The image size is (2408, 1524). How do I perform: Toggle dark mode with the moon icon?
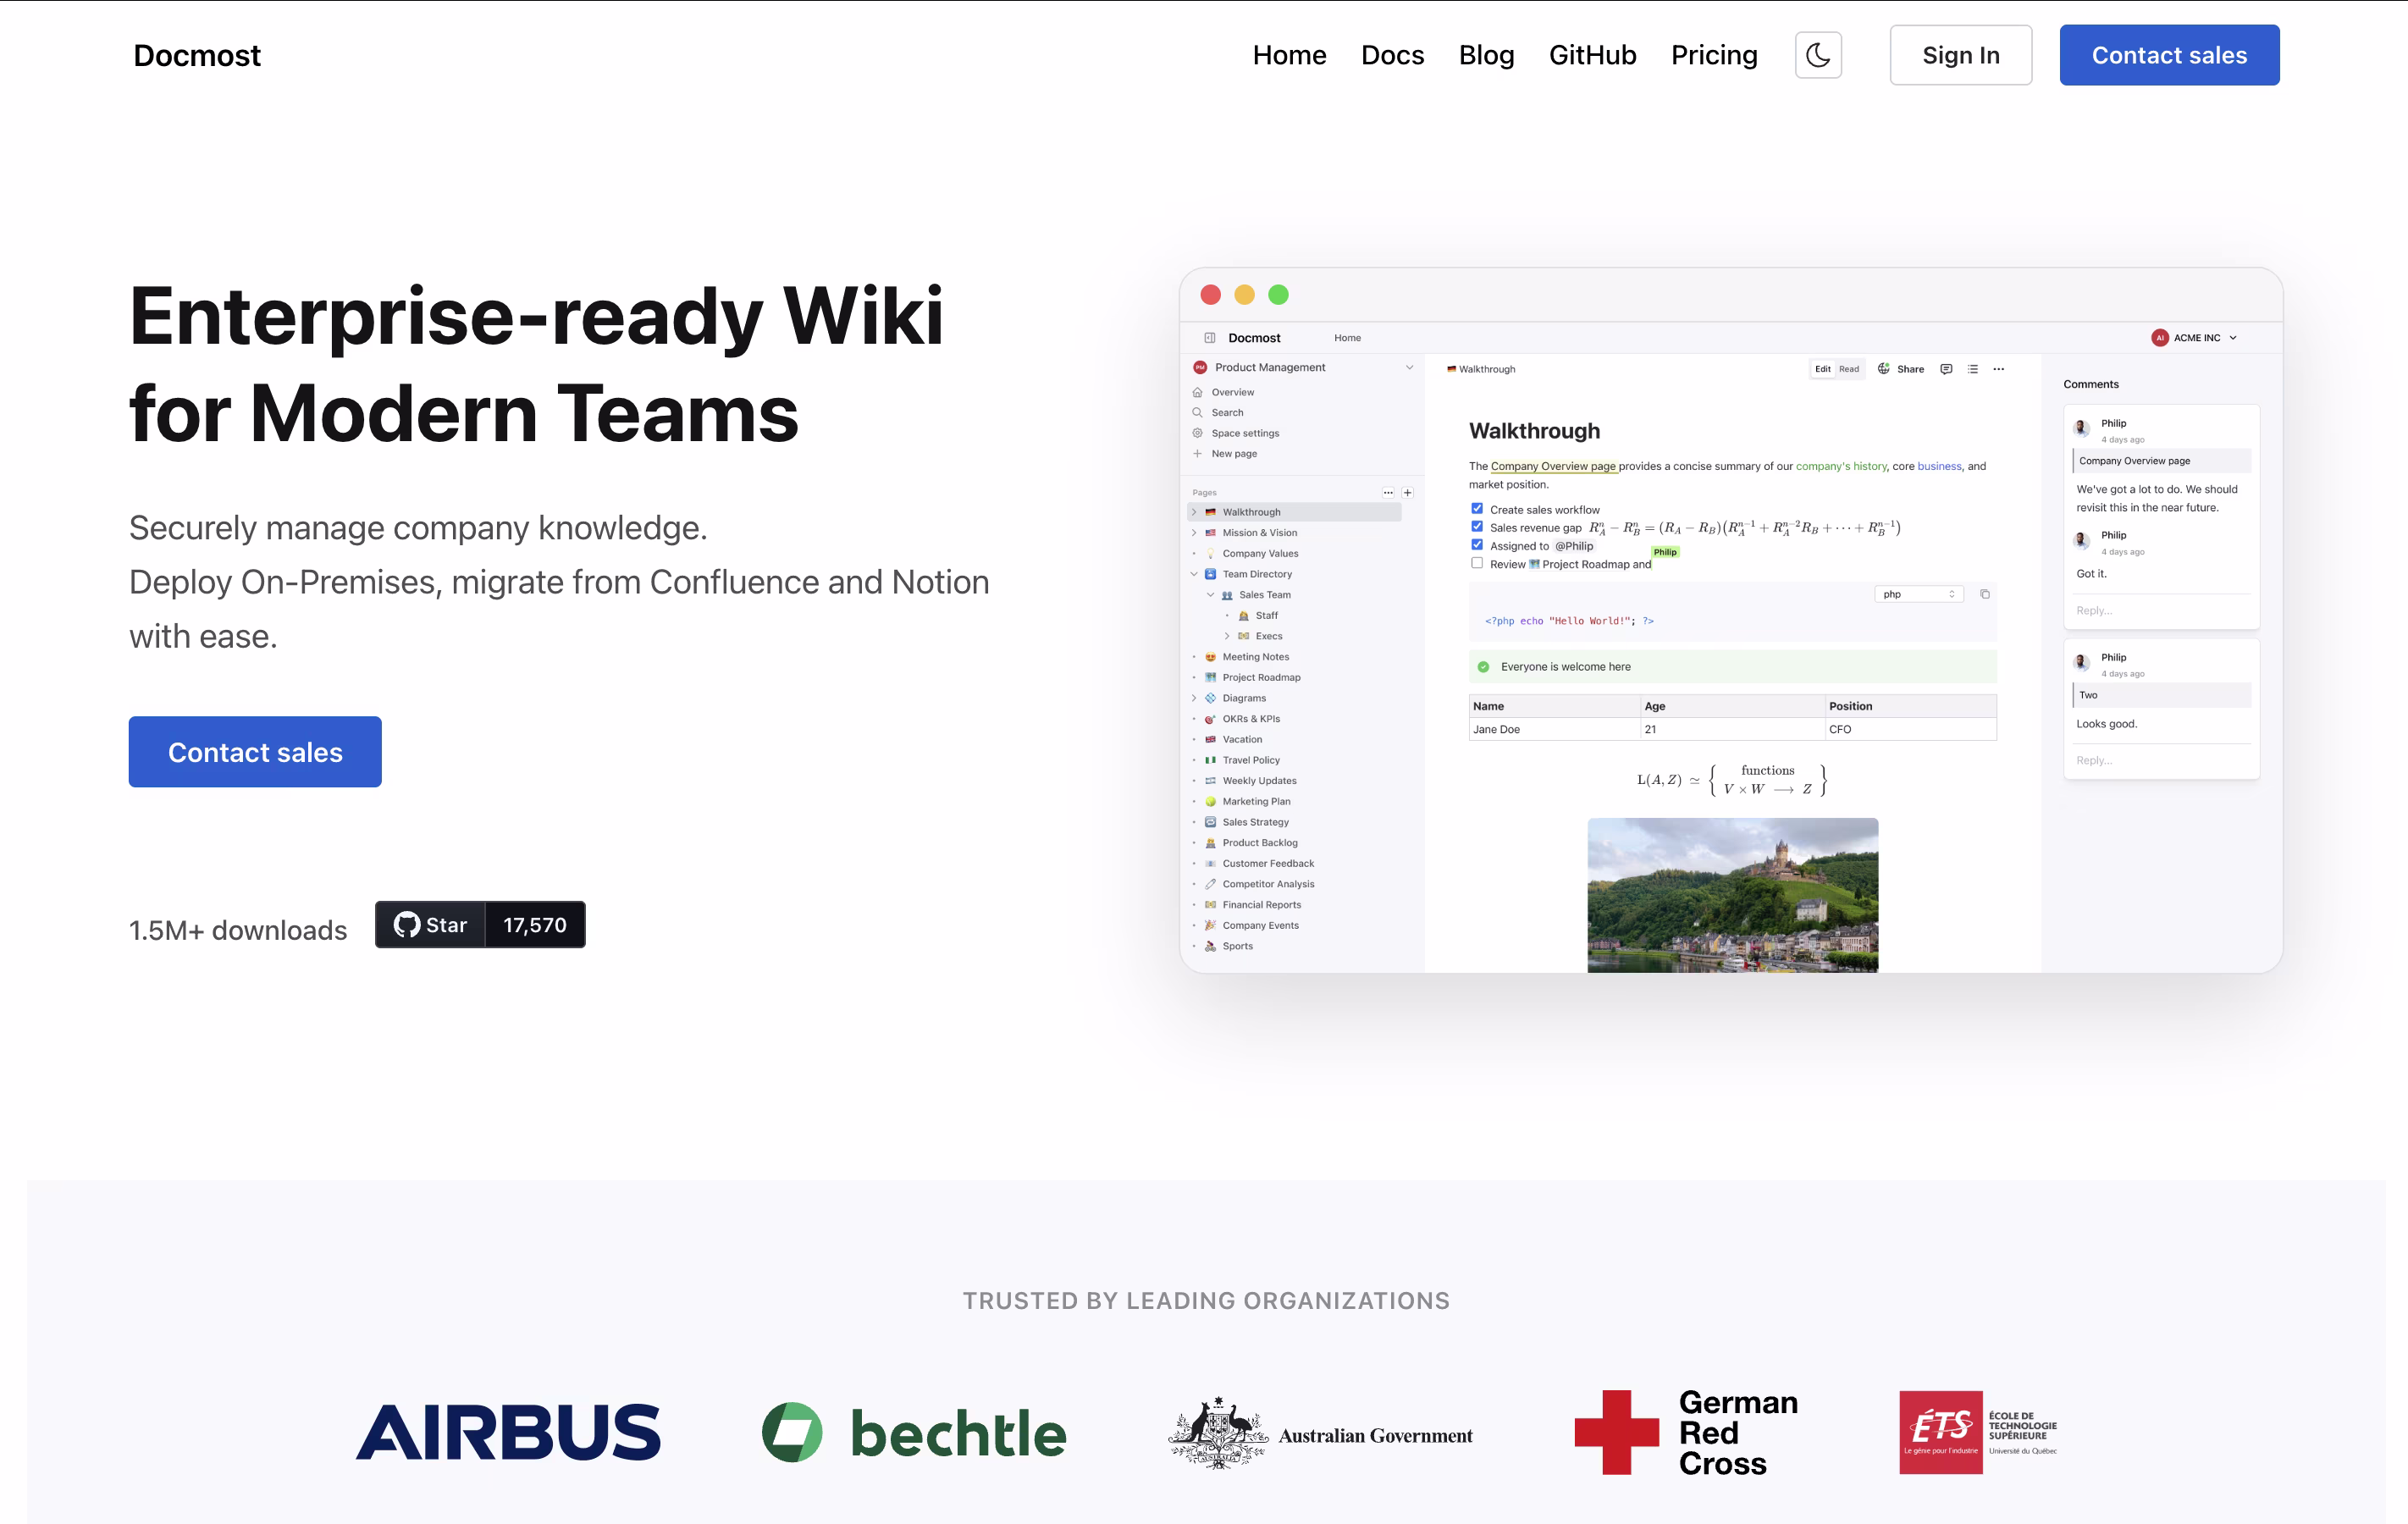(1818, 55)
